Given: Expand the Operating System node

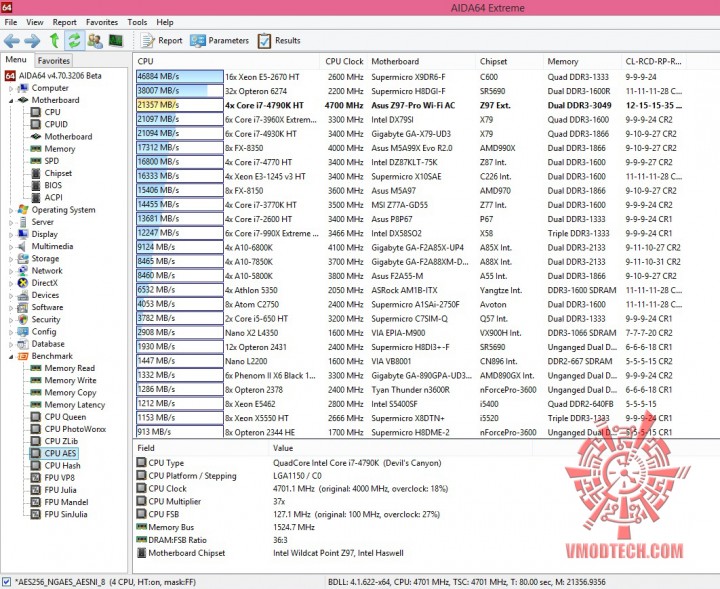Looking at the screenshot, I should (11, 210).
